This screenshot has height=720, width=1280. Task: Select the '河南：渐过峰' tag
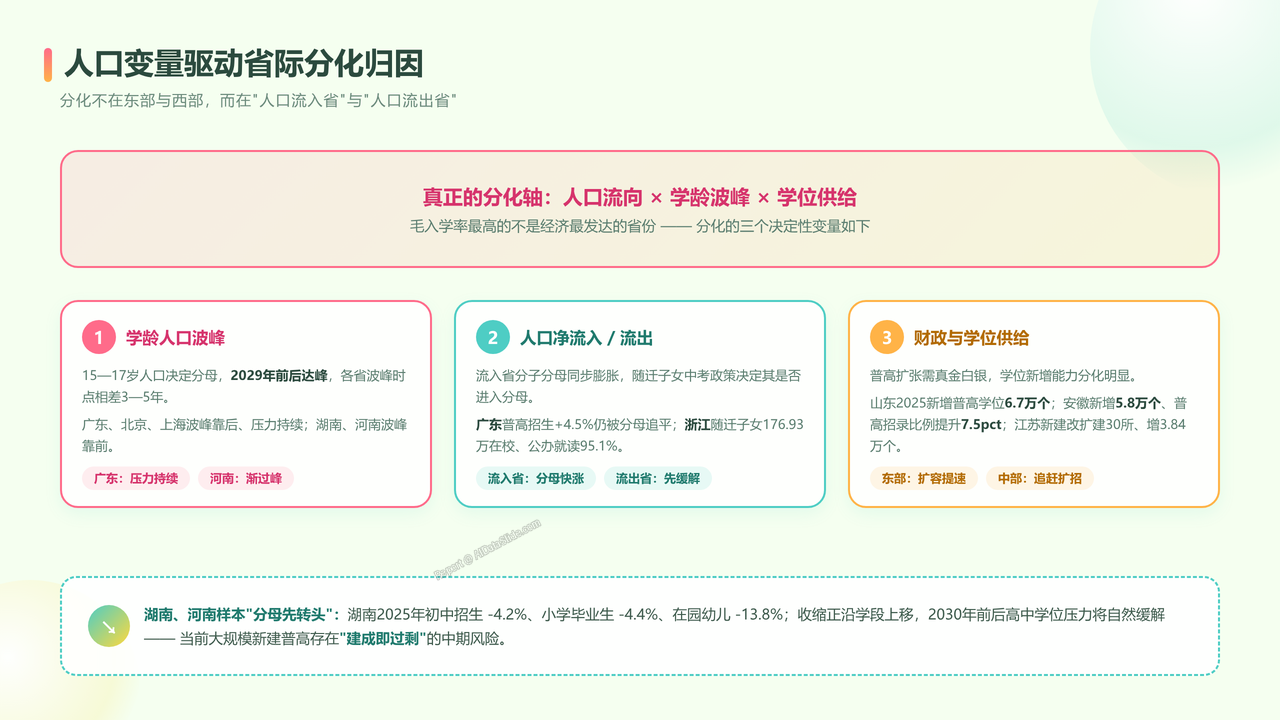pyautogui.click(x=246, y=478)
